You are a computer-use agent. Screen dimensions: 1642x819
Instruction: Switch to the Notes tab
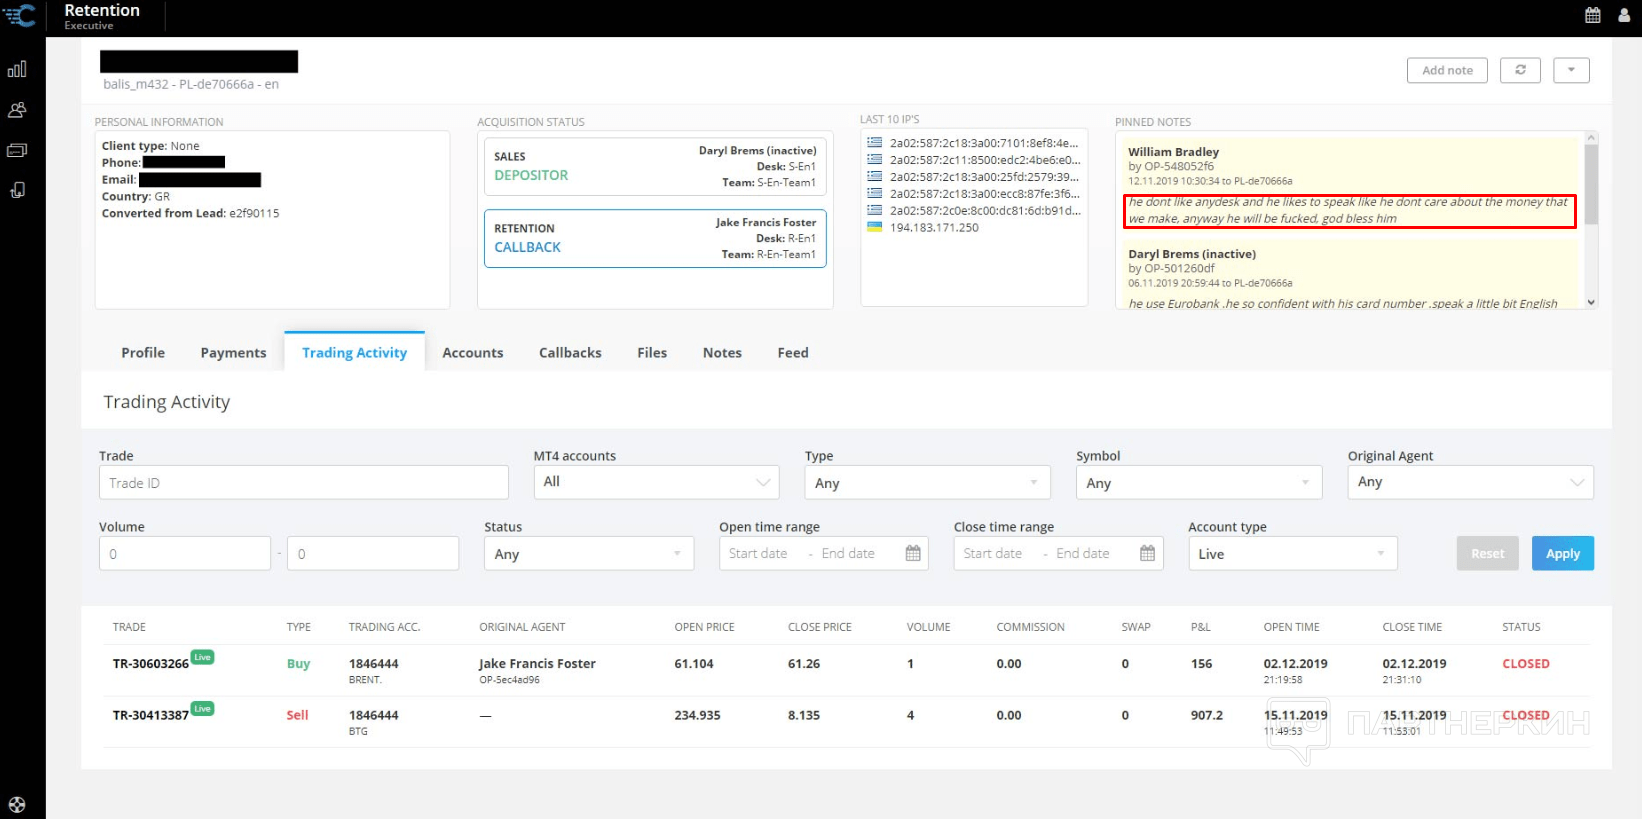[x=722, y=353]
